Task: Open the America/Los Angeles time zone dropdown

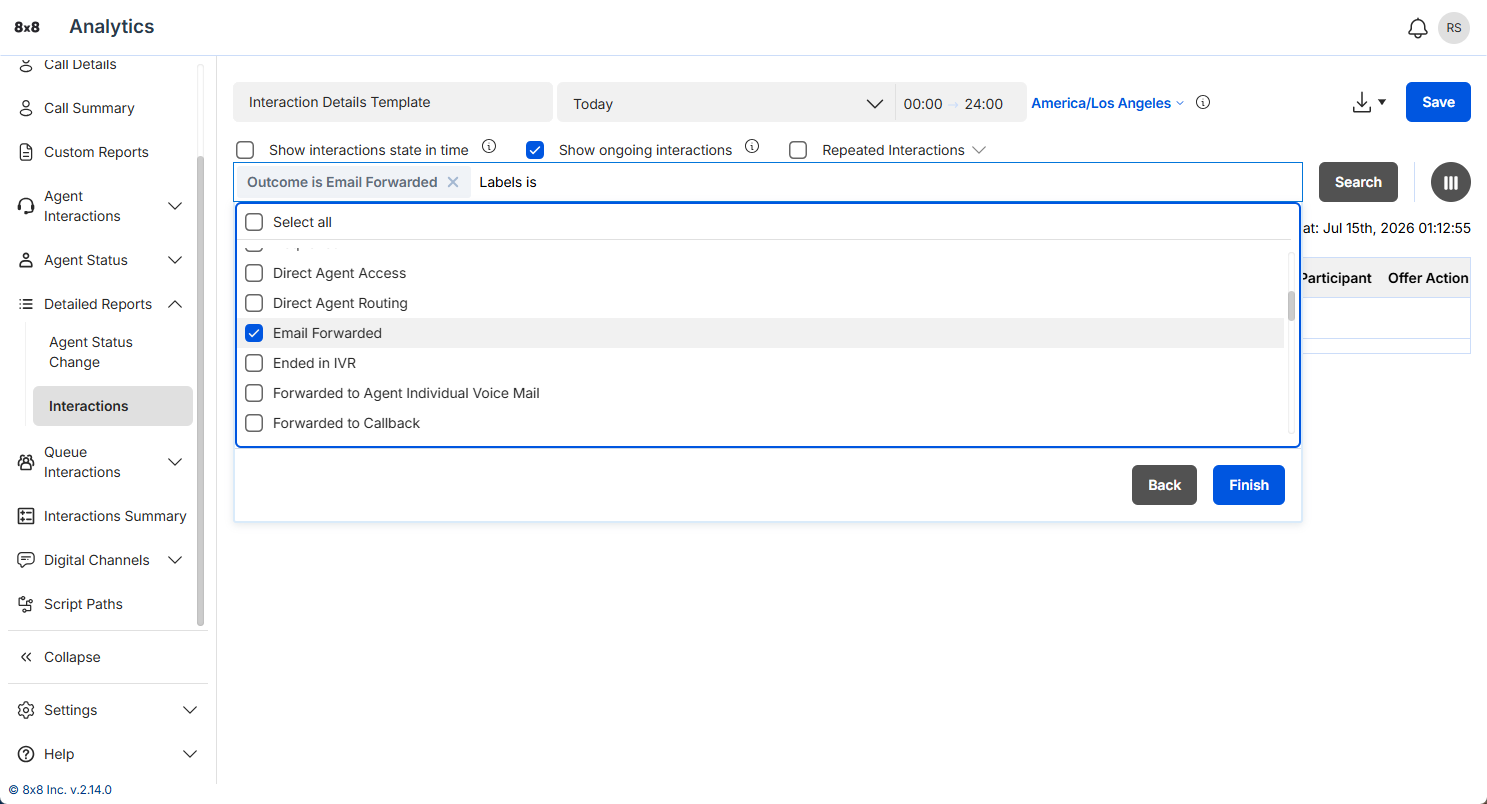Action: pyautogui.click(x=1107, y=103)
